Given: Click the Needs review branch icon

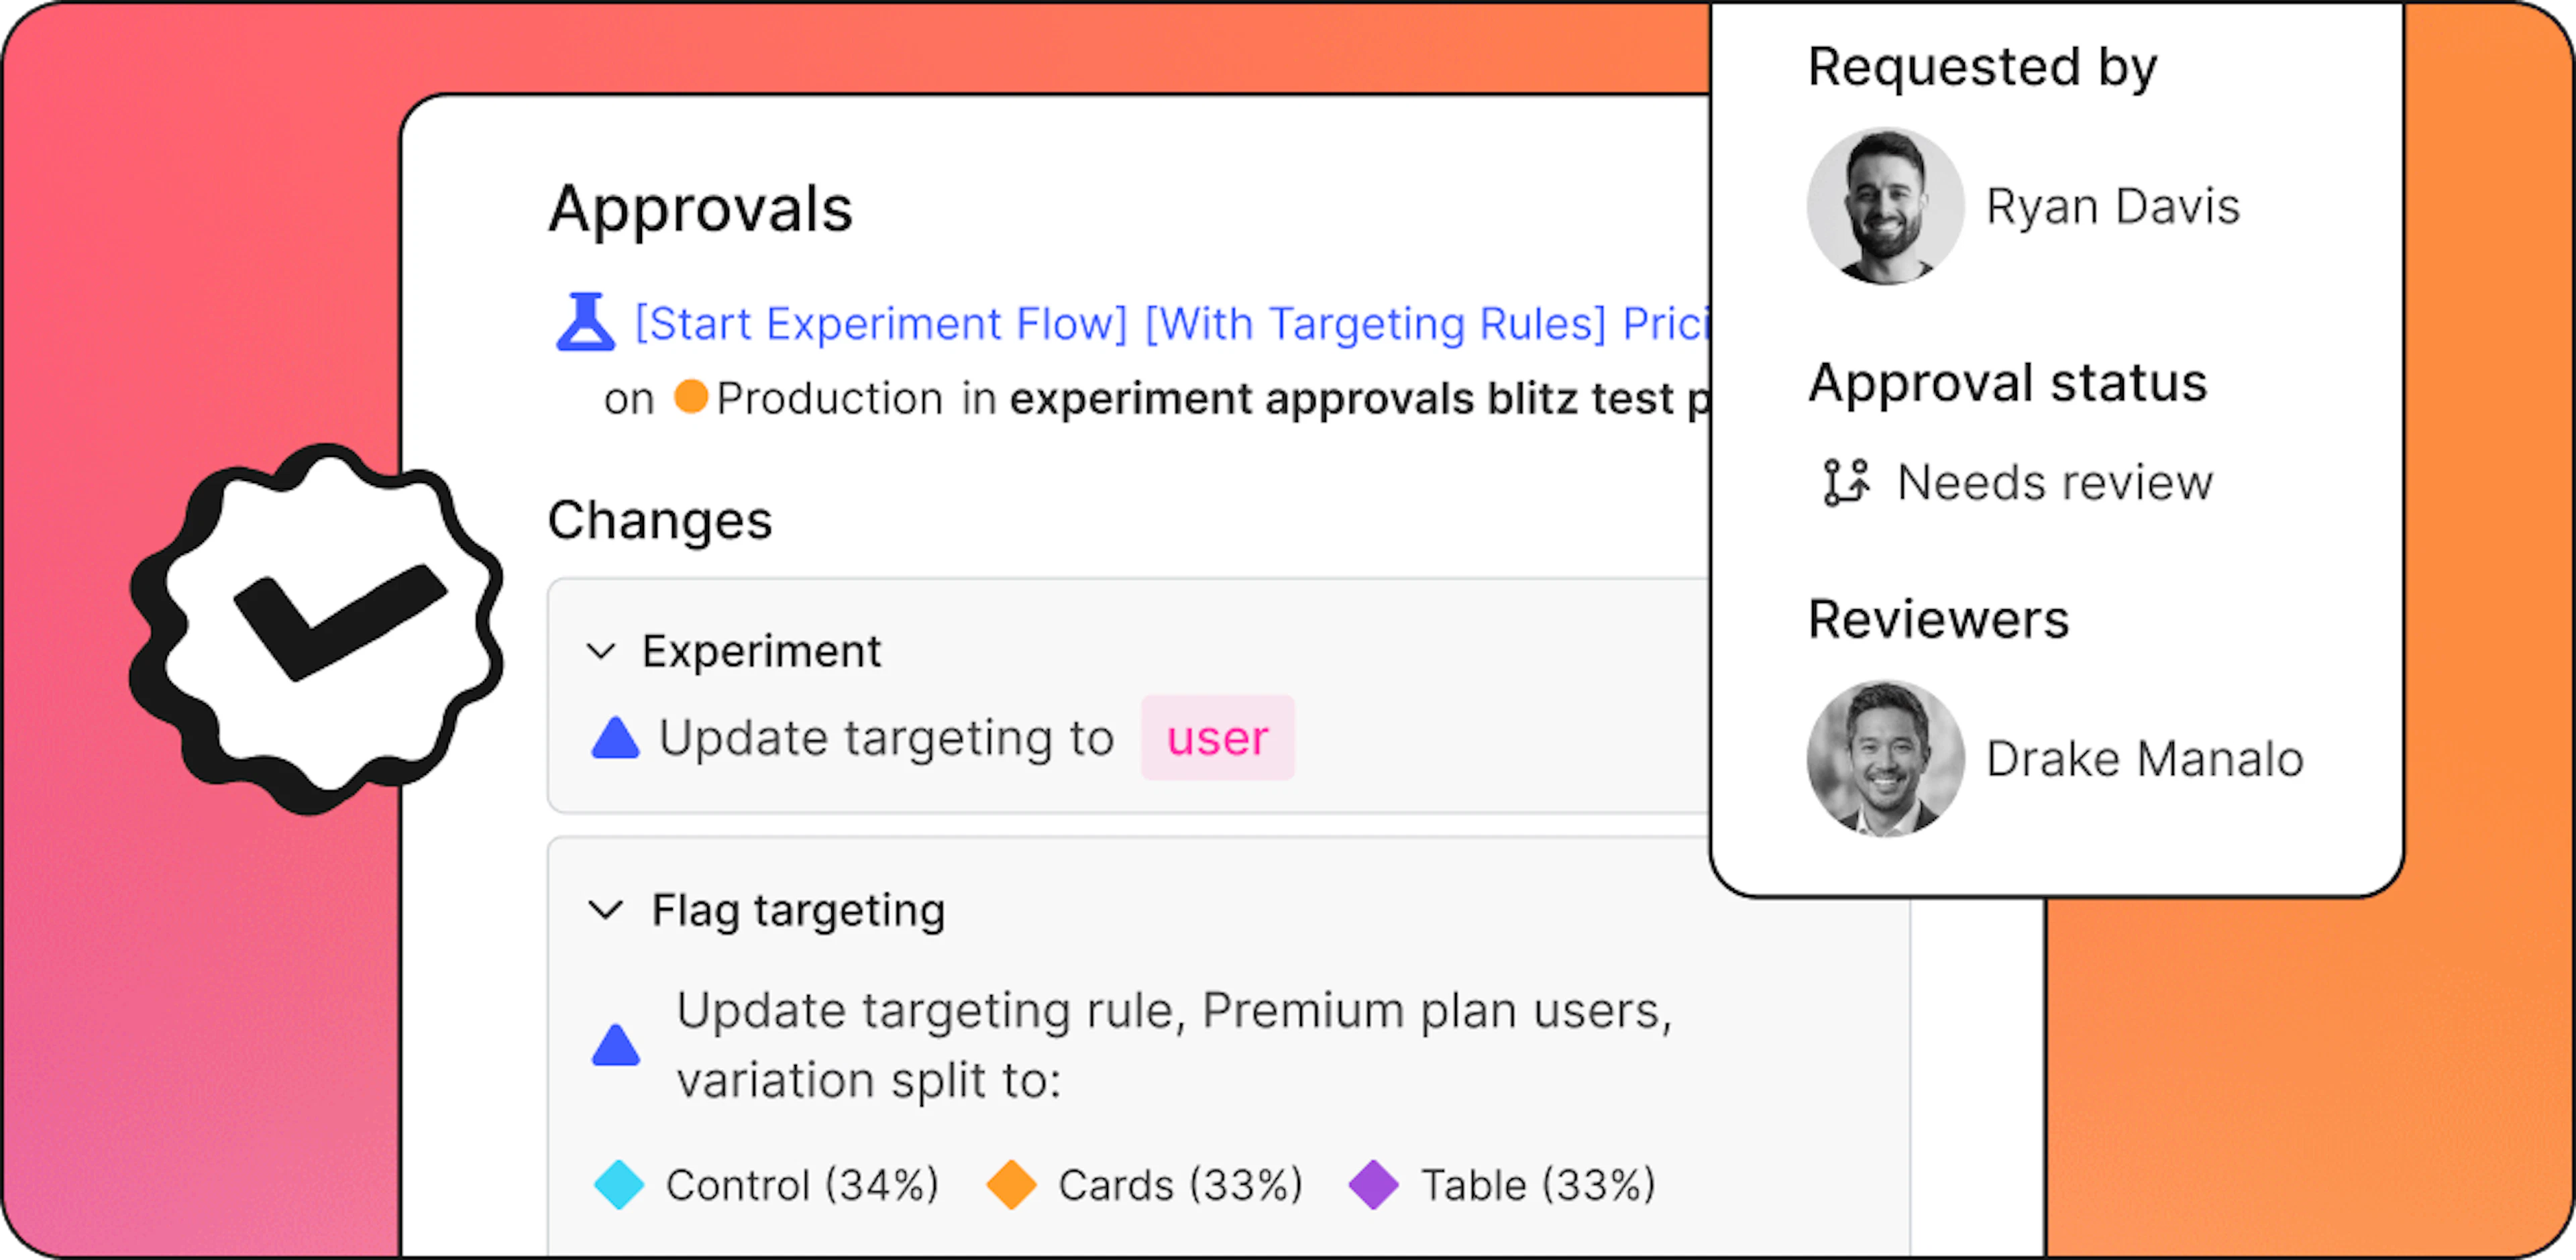Looking at the screenshot, I should tap(1846, 483).
